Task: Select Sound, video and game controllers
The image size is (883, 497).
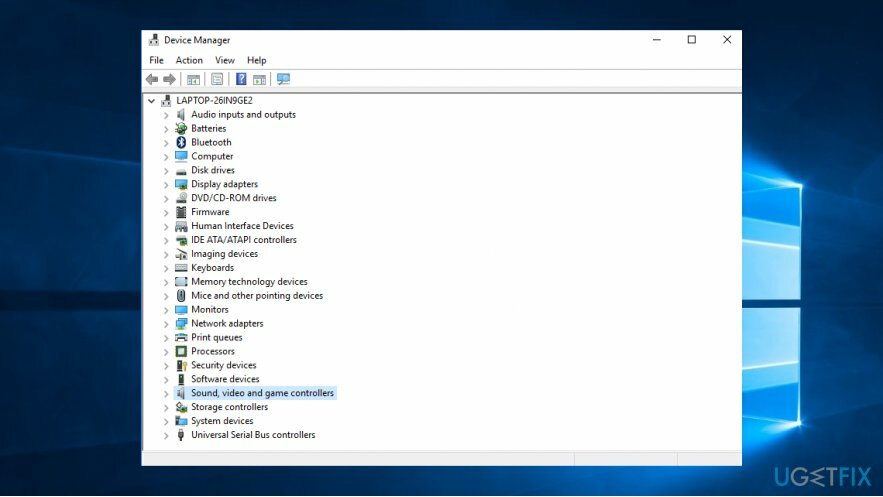Action: click(262, 393)
